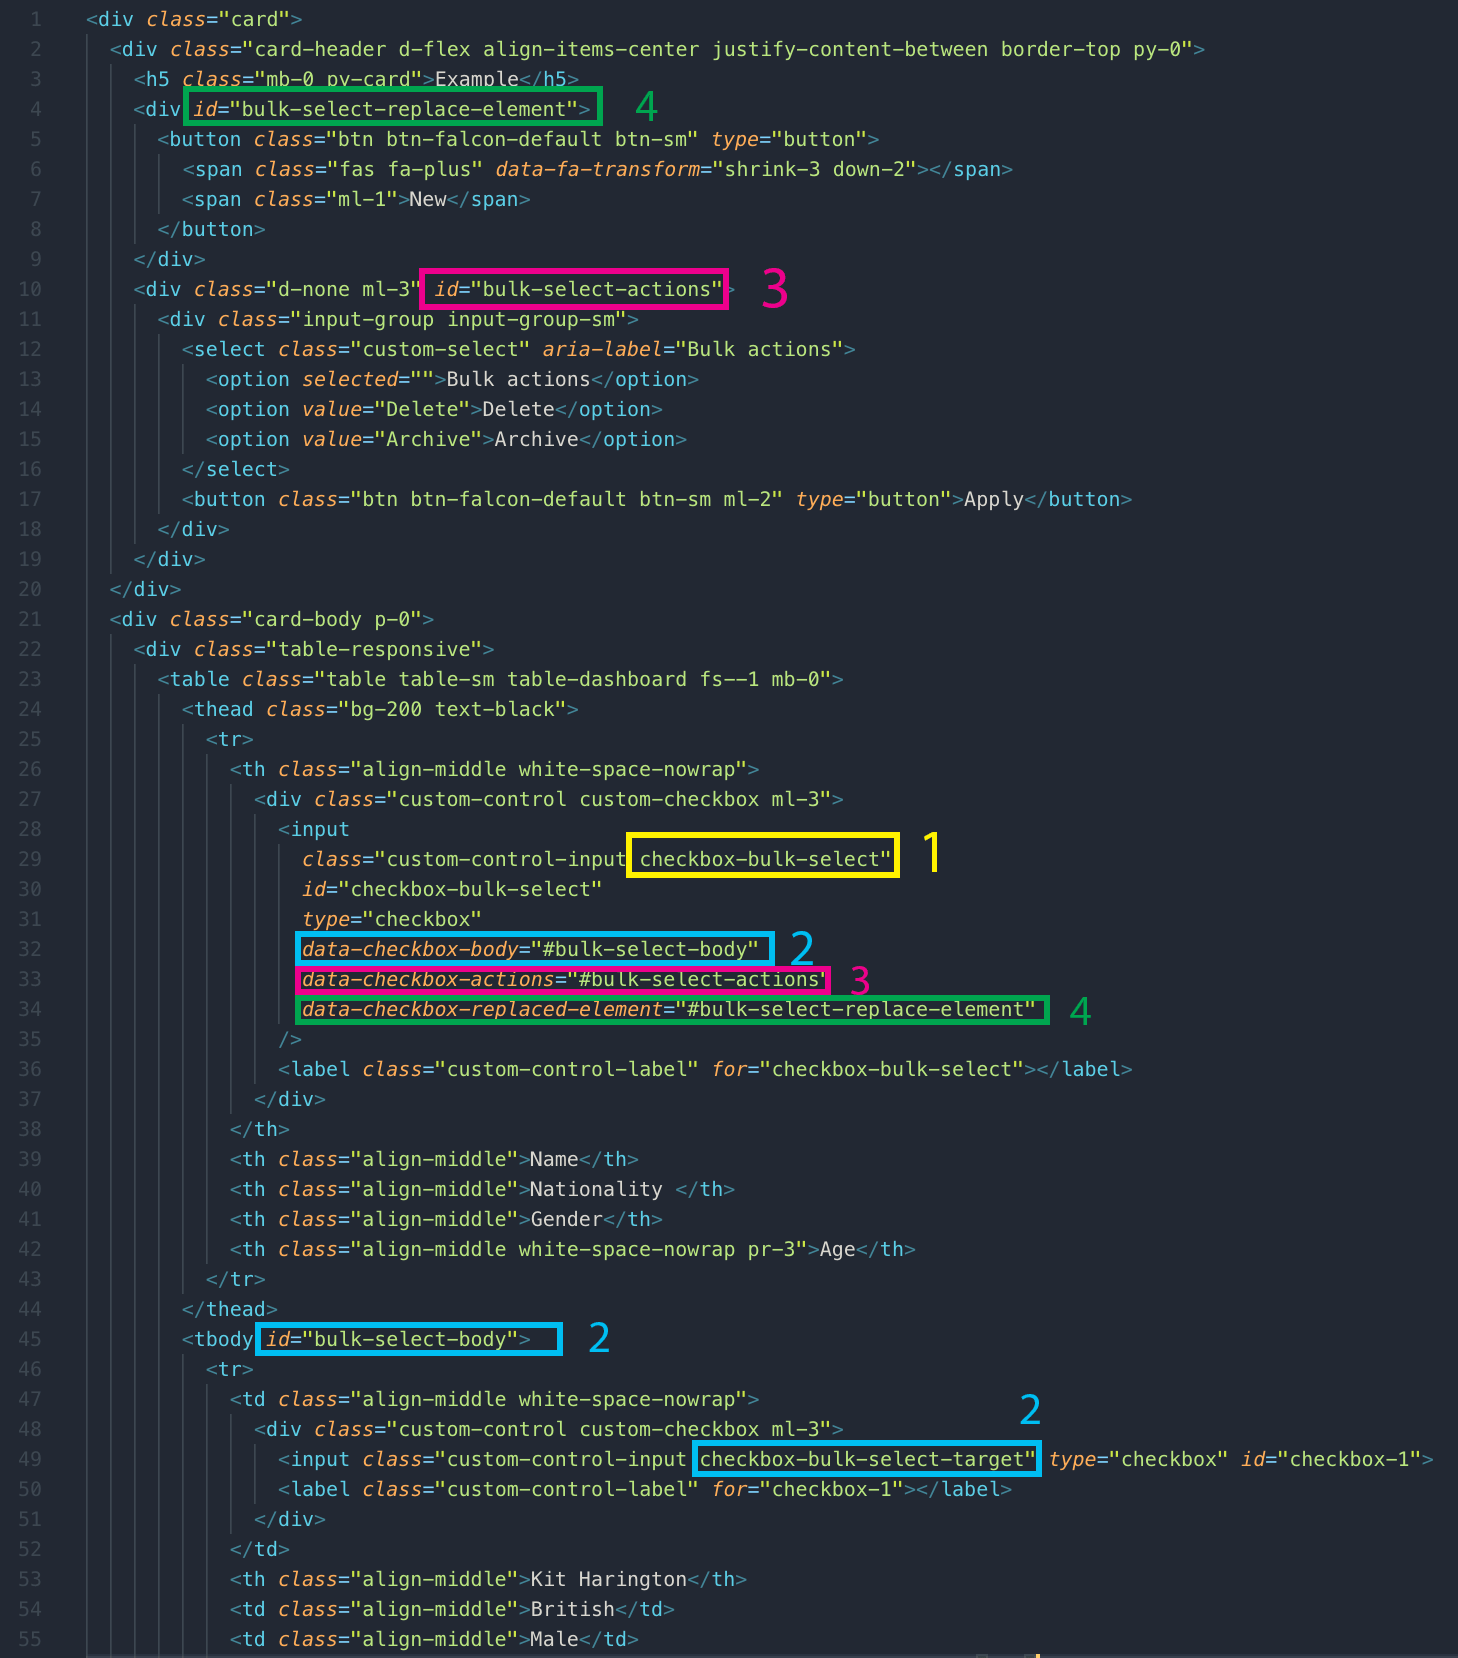
Task: Click the "Archive" option text on line 15
Action: (537, 439)
